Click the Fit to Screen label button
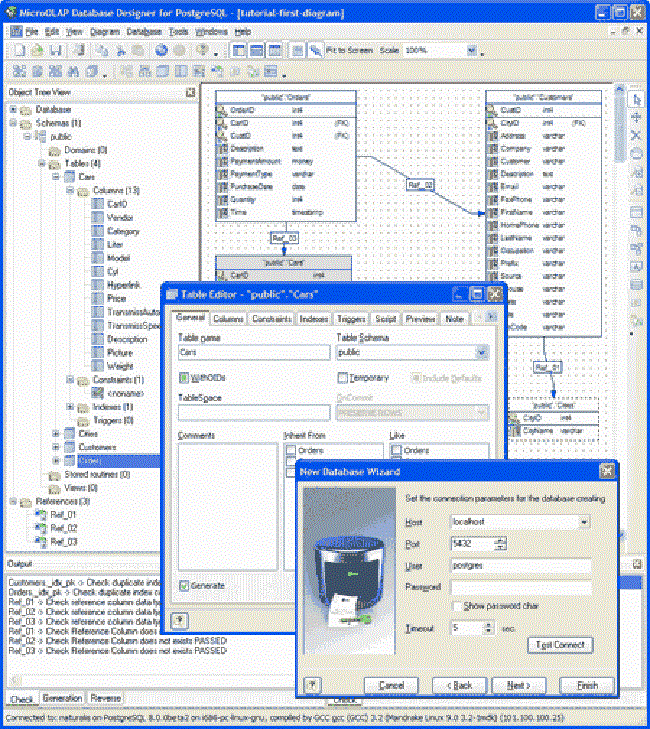This screenshot has height=729, width=650. (349, 50)
